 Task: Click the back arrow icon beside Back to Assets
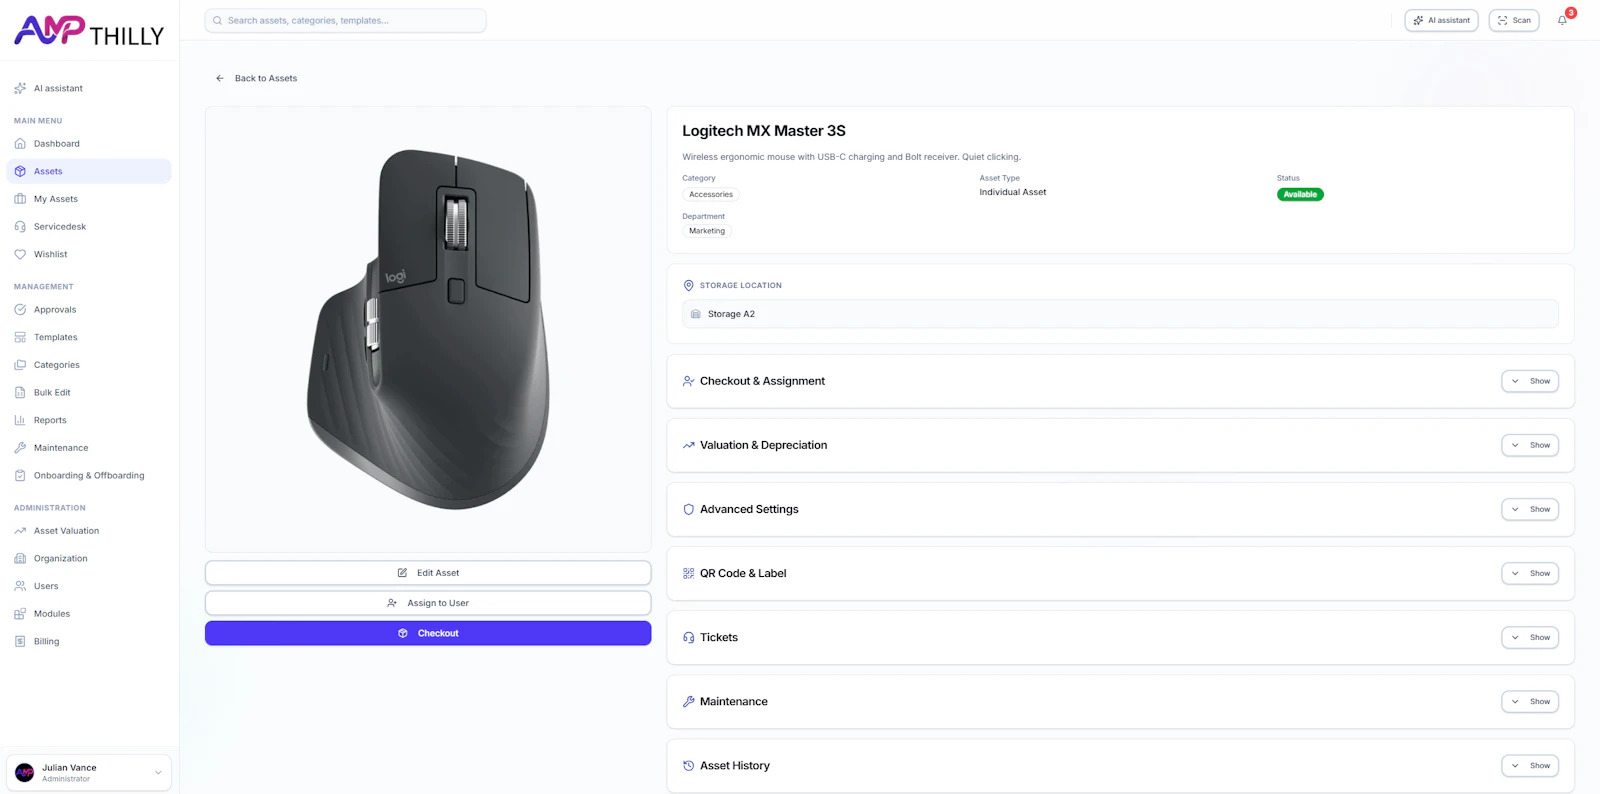point(220,78)
